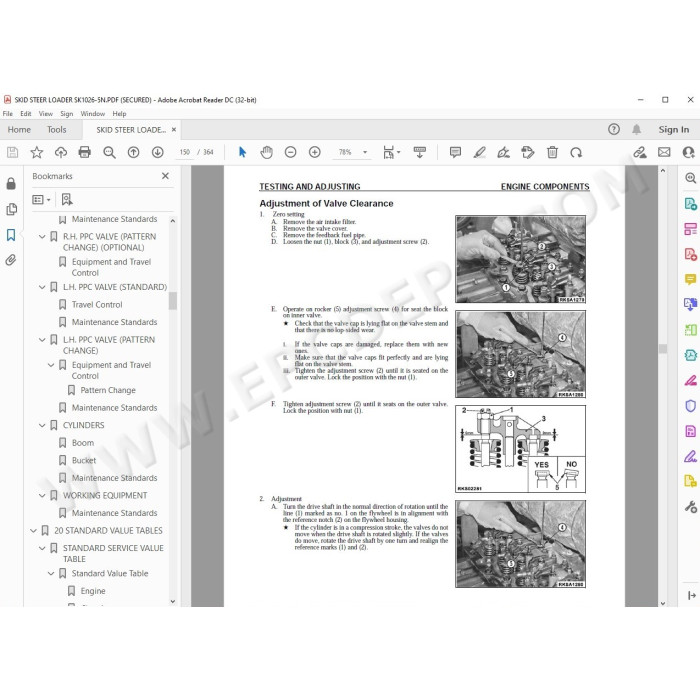Open the Boom bookmark
Image resolution: width=700 pixels, height=700 pixels.
tap(83, 443)
